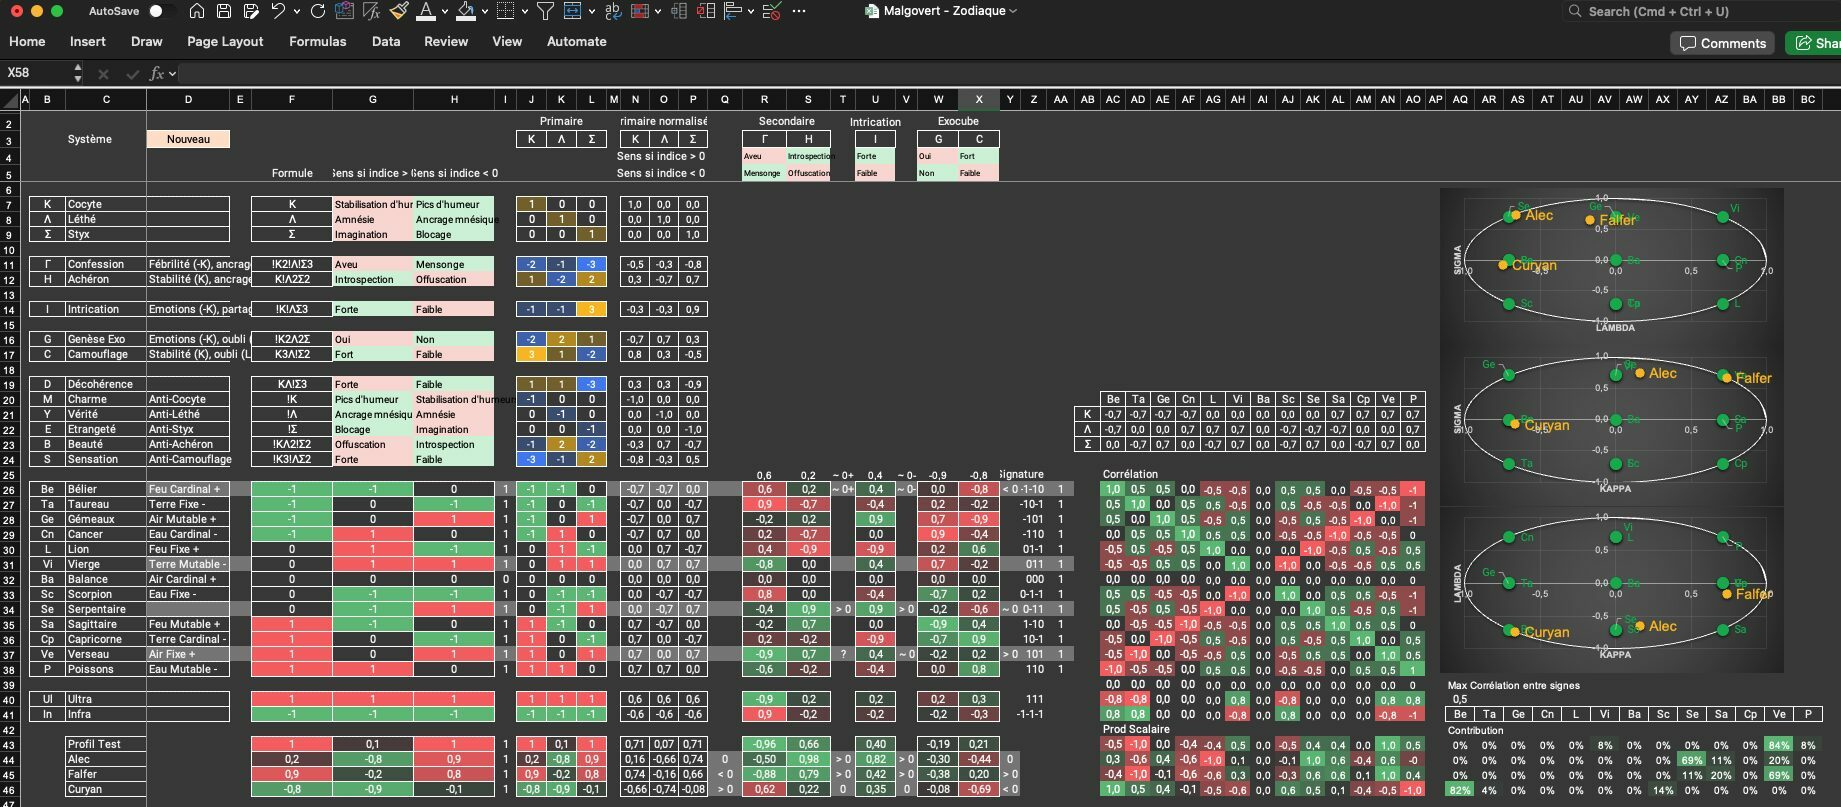Click the Save floppy disk icon
The image size is (1841, 807).
click(224, 11)
